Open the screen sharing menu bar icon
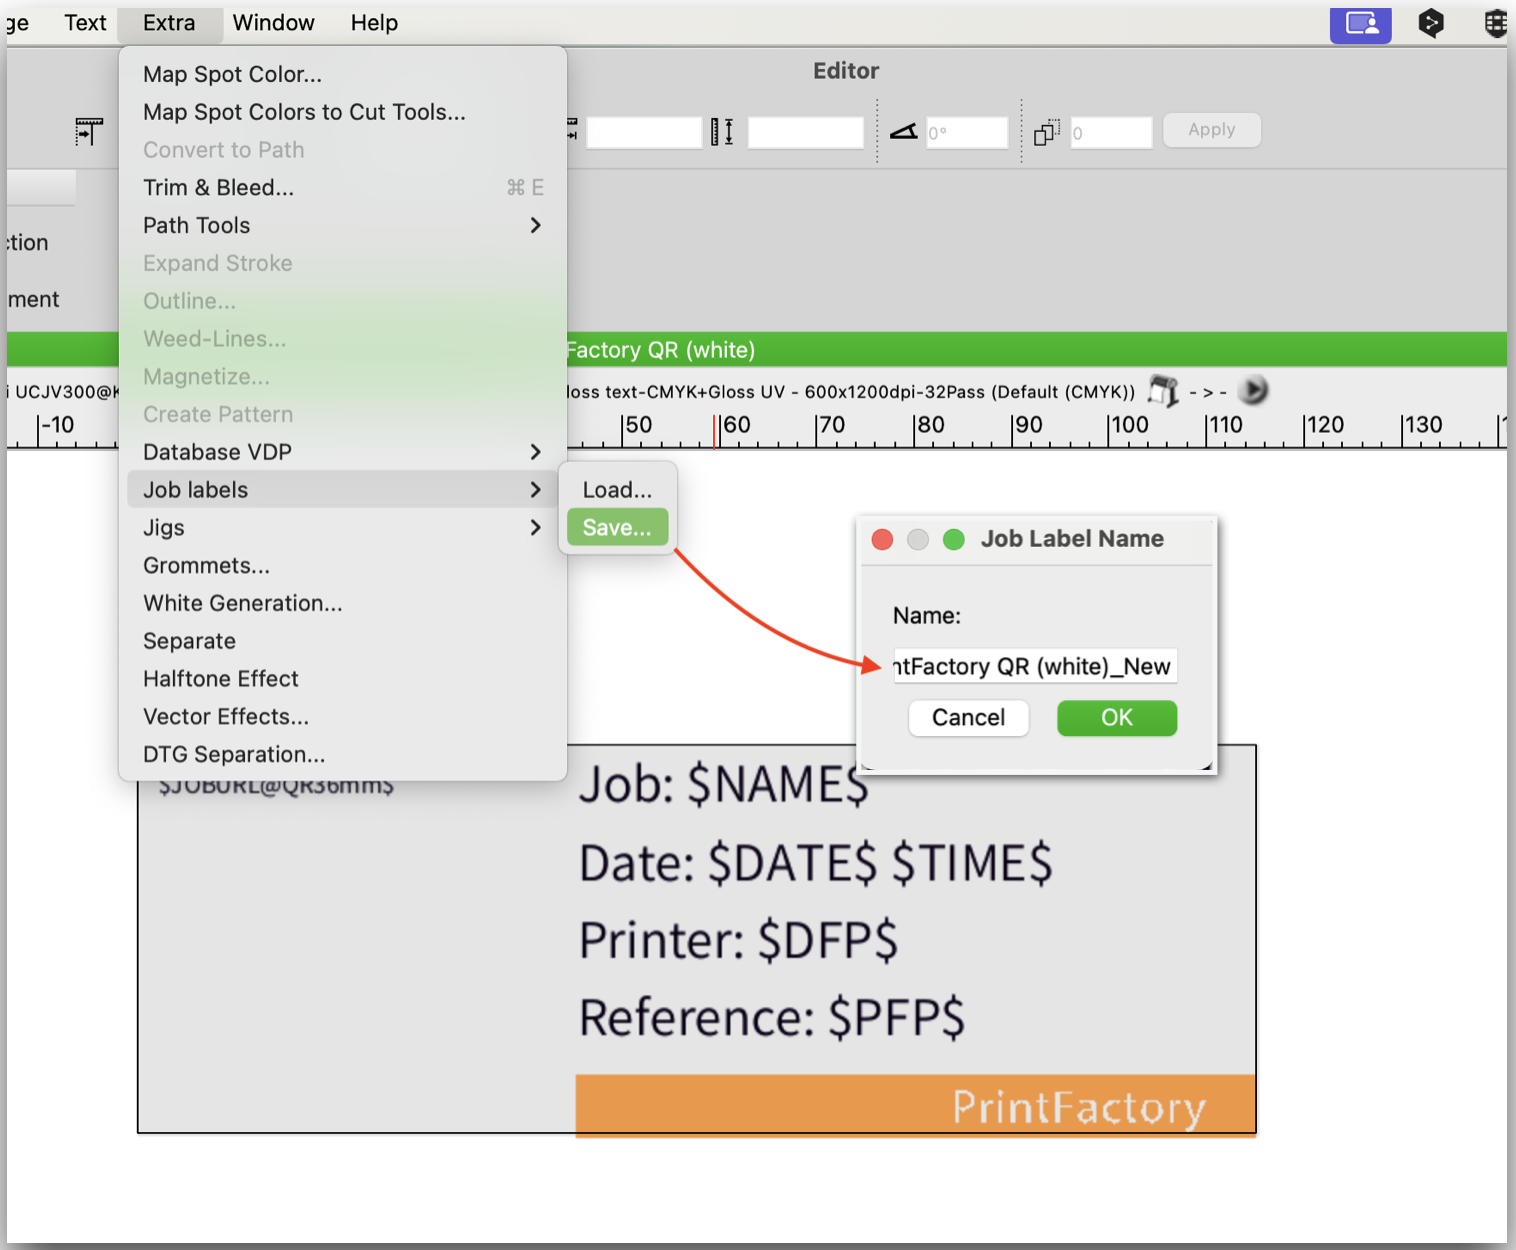Image resolution: width=1516 pixels, height=1250 pixels. tap(1361, 23)
